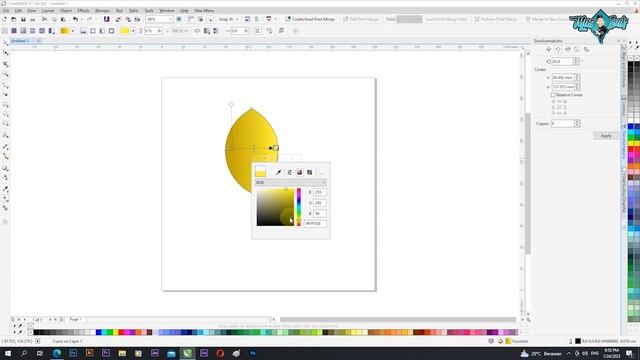Select the uniform fill icon in the property bar
This screenshot has width=640, height=360.
click(14, 31)
